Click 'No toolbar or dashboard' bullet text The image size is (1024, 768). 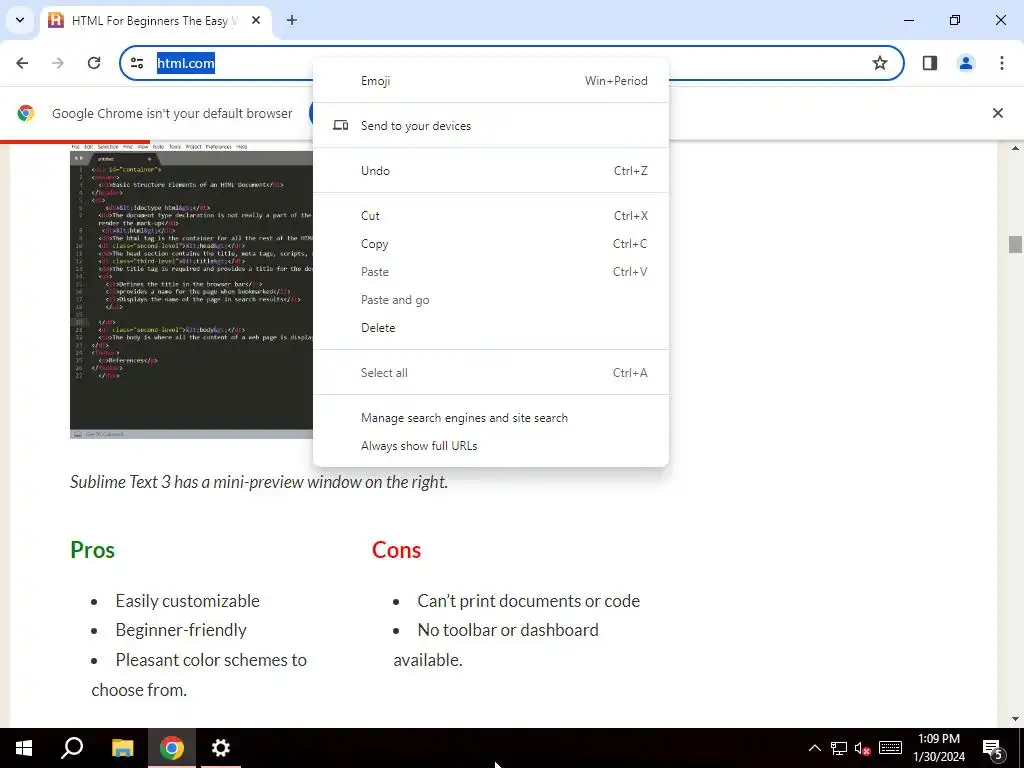pyautogui.click(x=507, y=630)
